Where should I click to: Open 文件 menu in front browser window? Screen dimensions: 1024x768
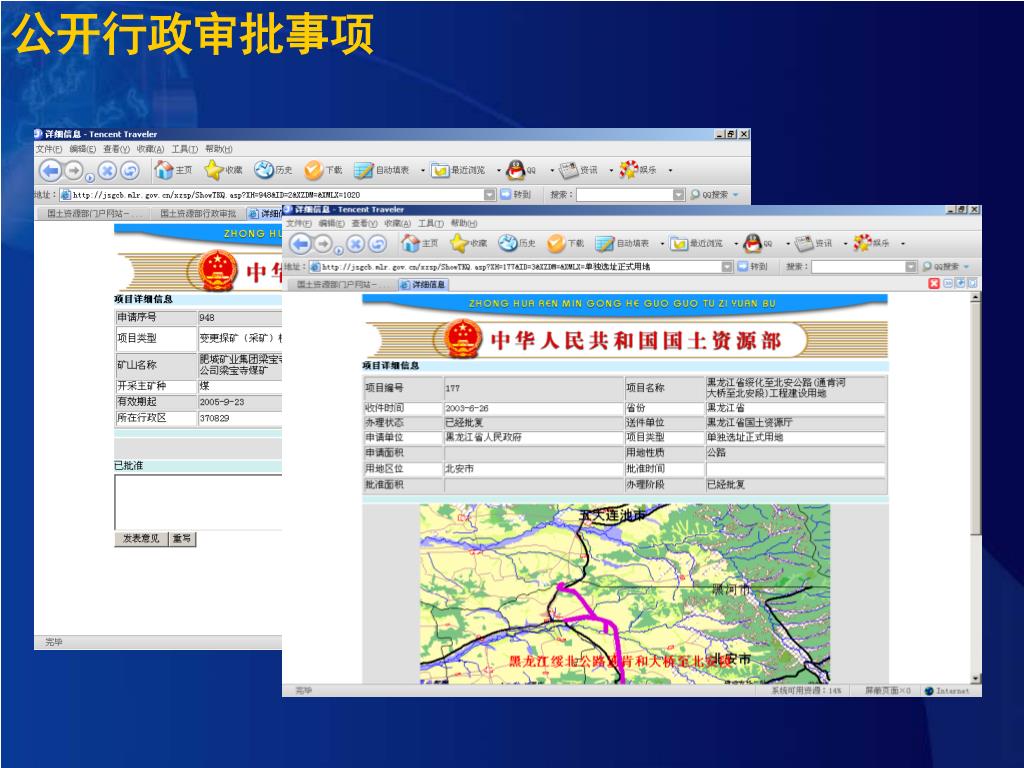tap(298, 223)
